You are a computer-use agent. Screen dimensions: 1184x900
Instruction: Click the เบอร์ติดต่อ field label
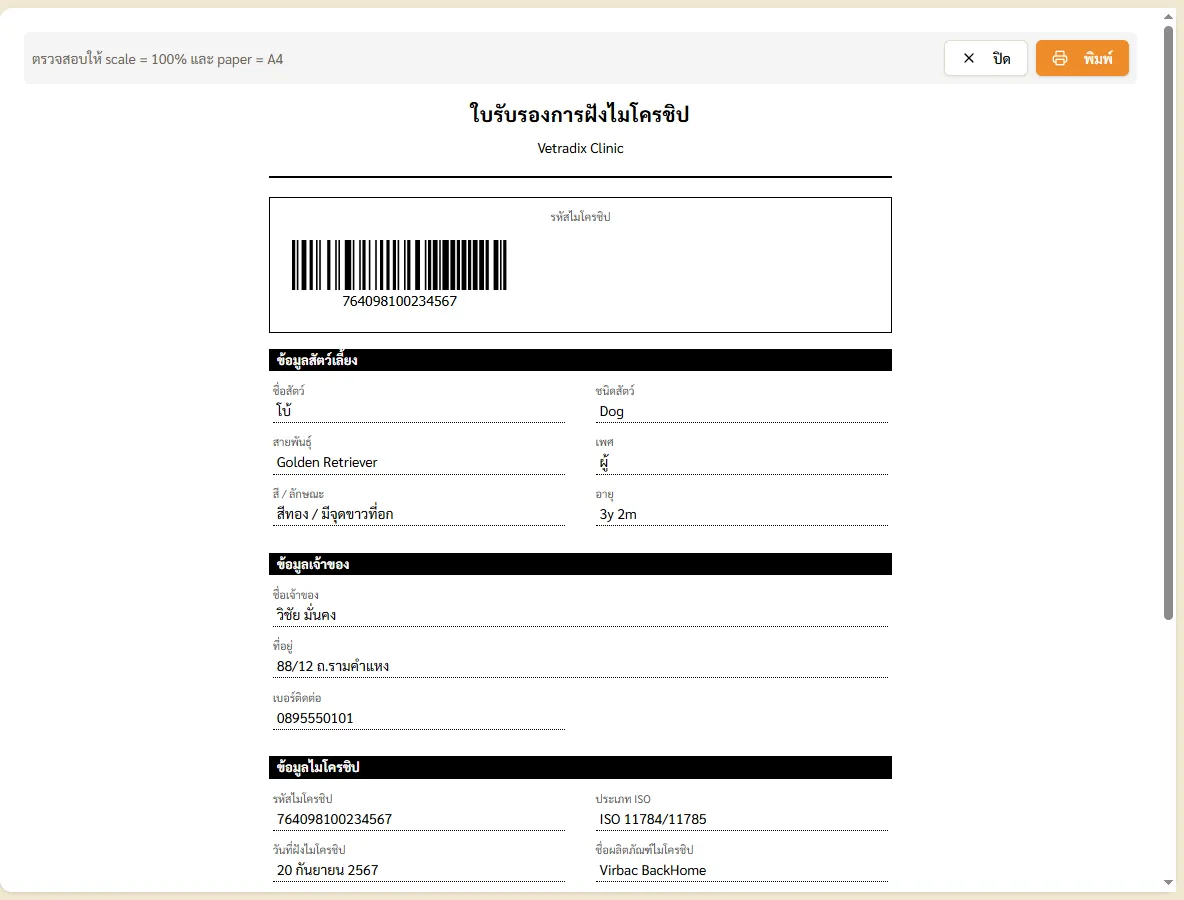297,698
